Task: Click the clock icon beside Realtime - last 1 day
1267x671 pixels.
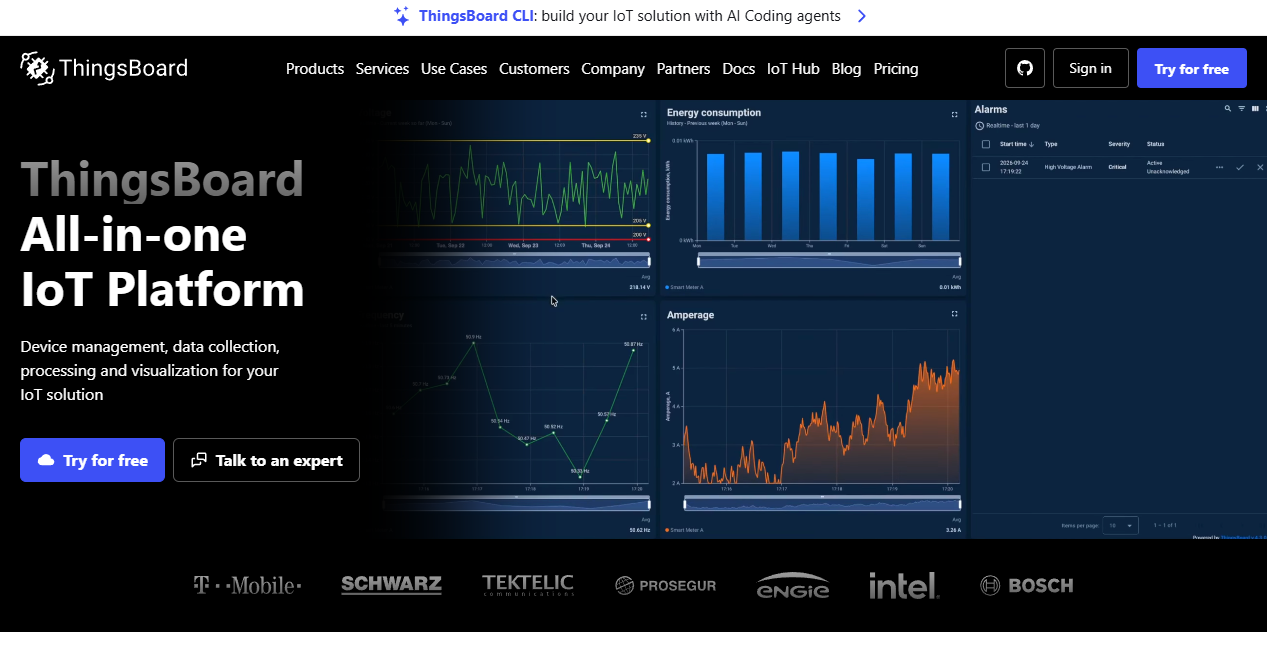Action: coord(980,126)
